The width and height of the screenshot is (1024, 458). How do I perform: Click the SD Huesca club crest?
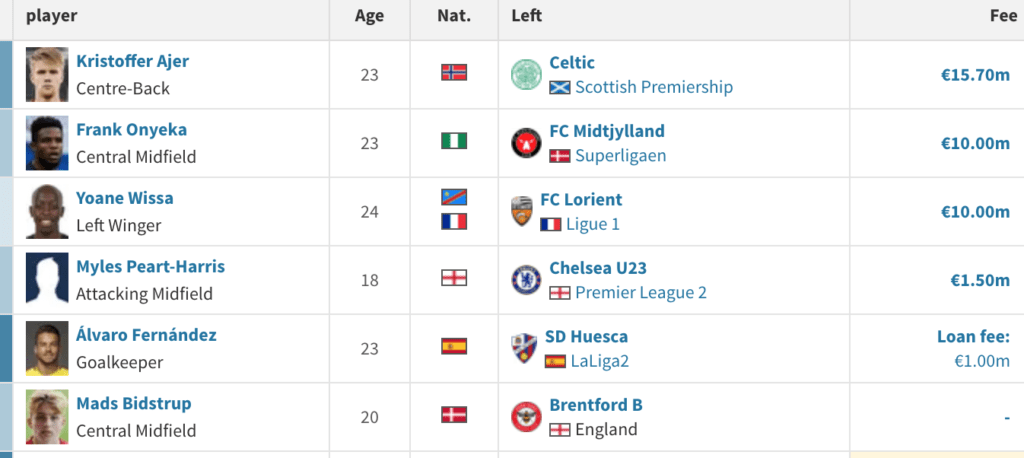524,348
